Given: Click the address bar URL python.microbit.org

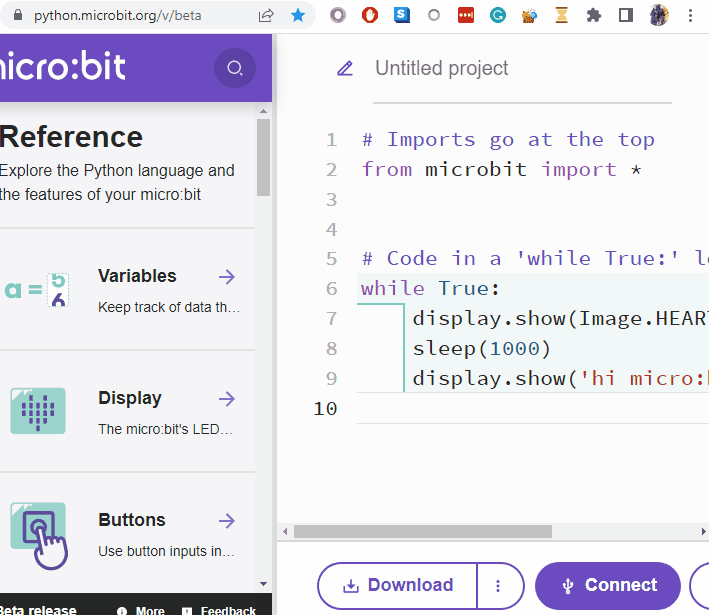Looking at the screenshot, I should [x=118, y=15].
